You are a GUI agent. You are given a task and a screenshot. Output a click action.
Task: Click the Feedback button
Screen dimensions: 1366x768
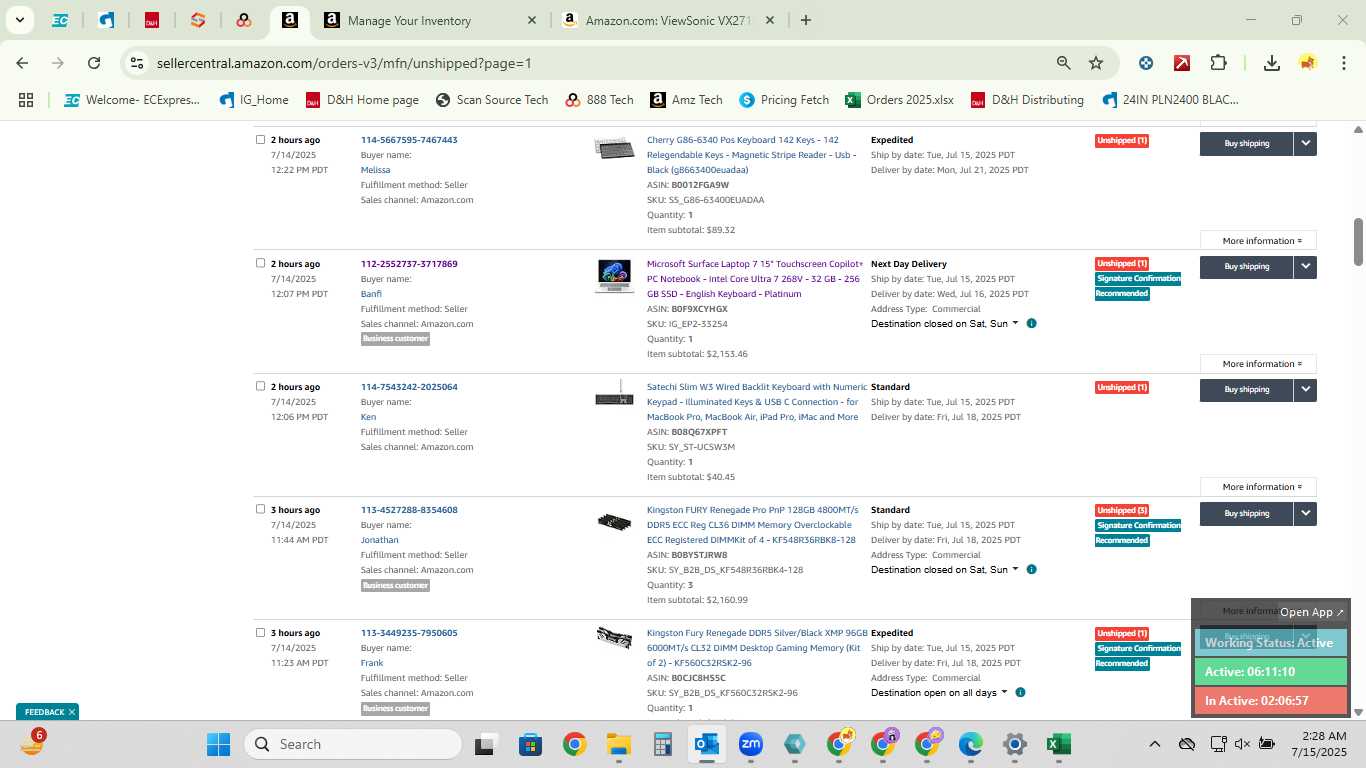(x=46, y=712)
